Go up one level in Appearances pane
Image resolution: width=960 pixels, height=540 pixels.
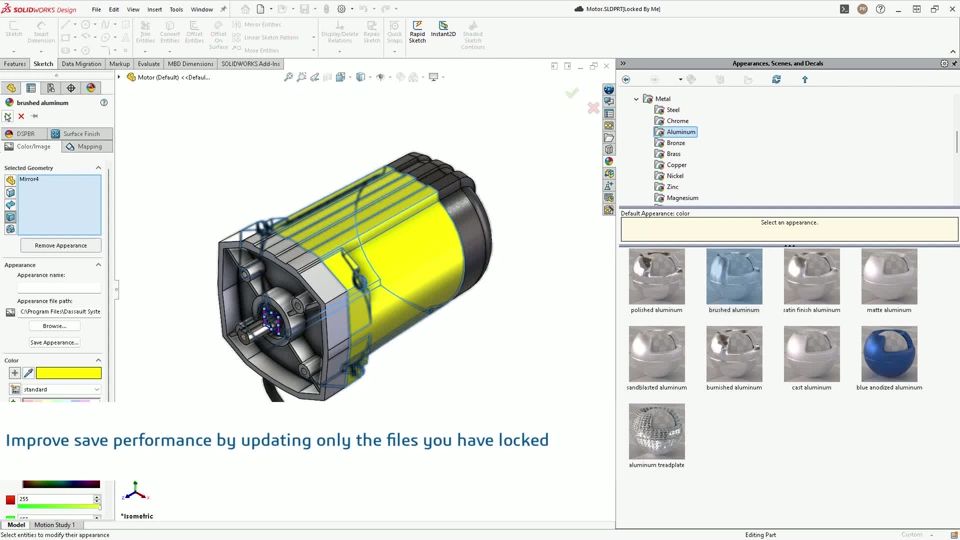coord(805,80)
